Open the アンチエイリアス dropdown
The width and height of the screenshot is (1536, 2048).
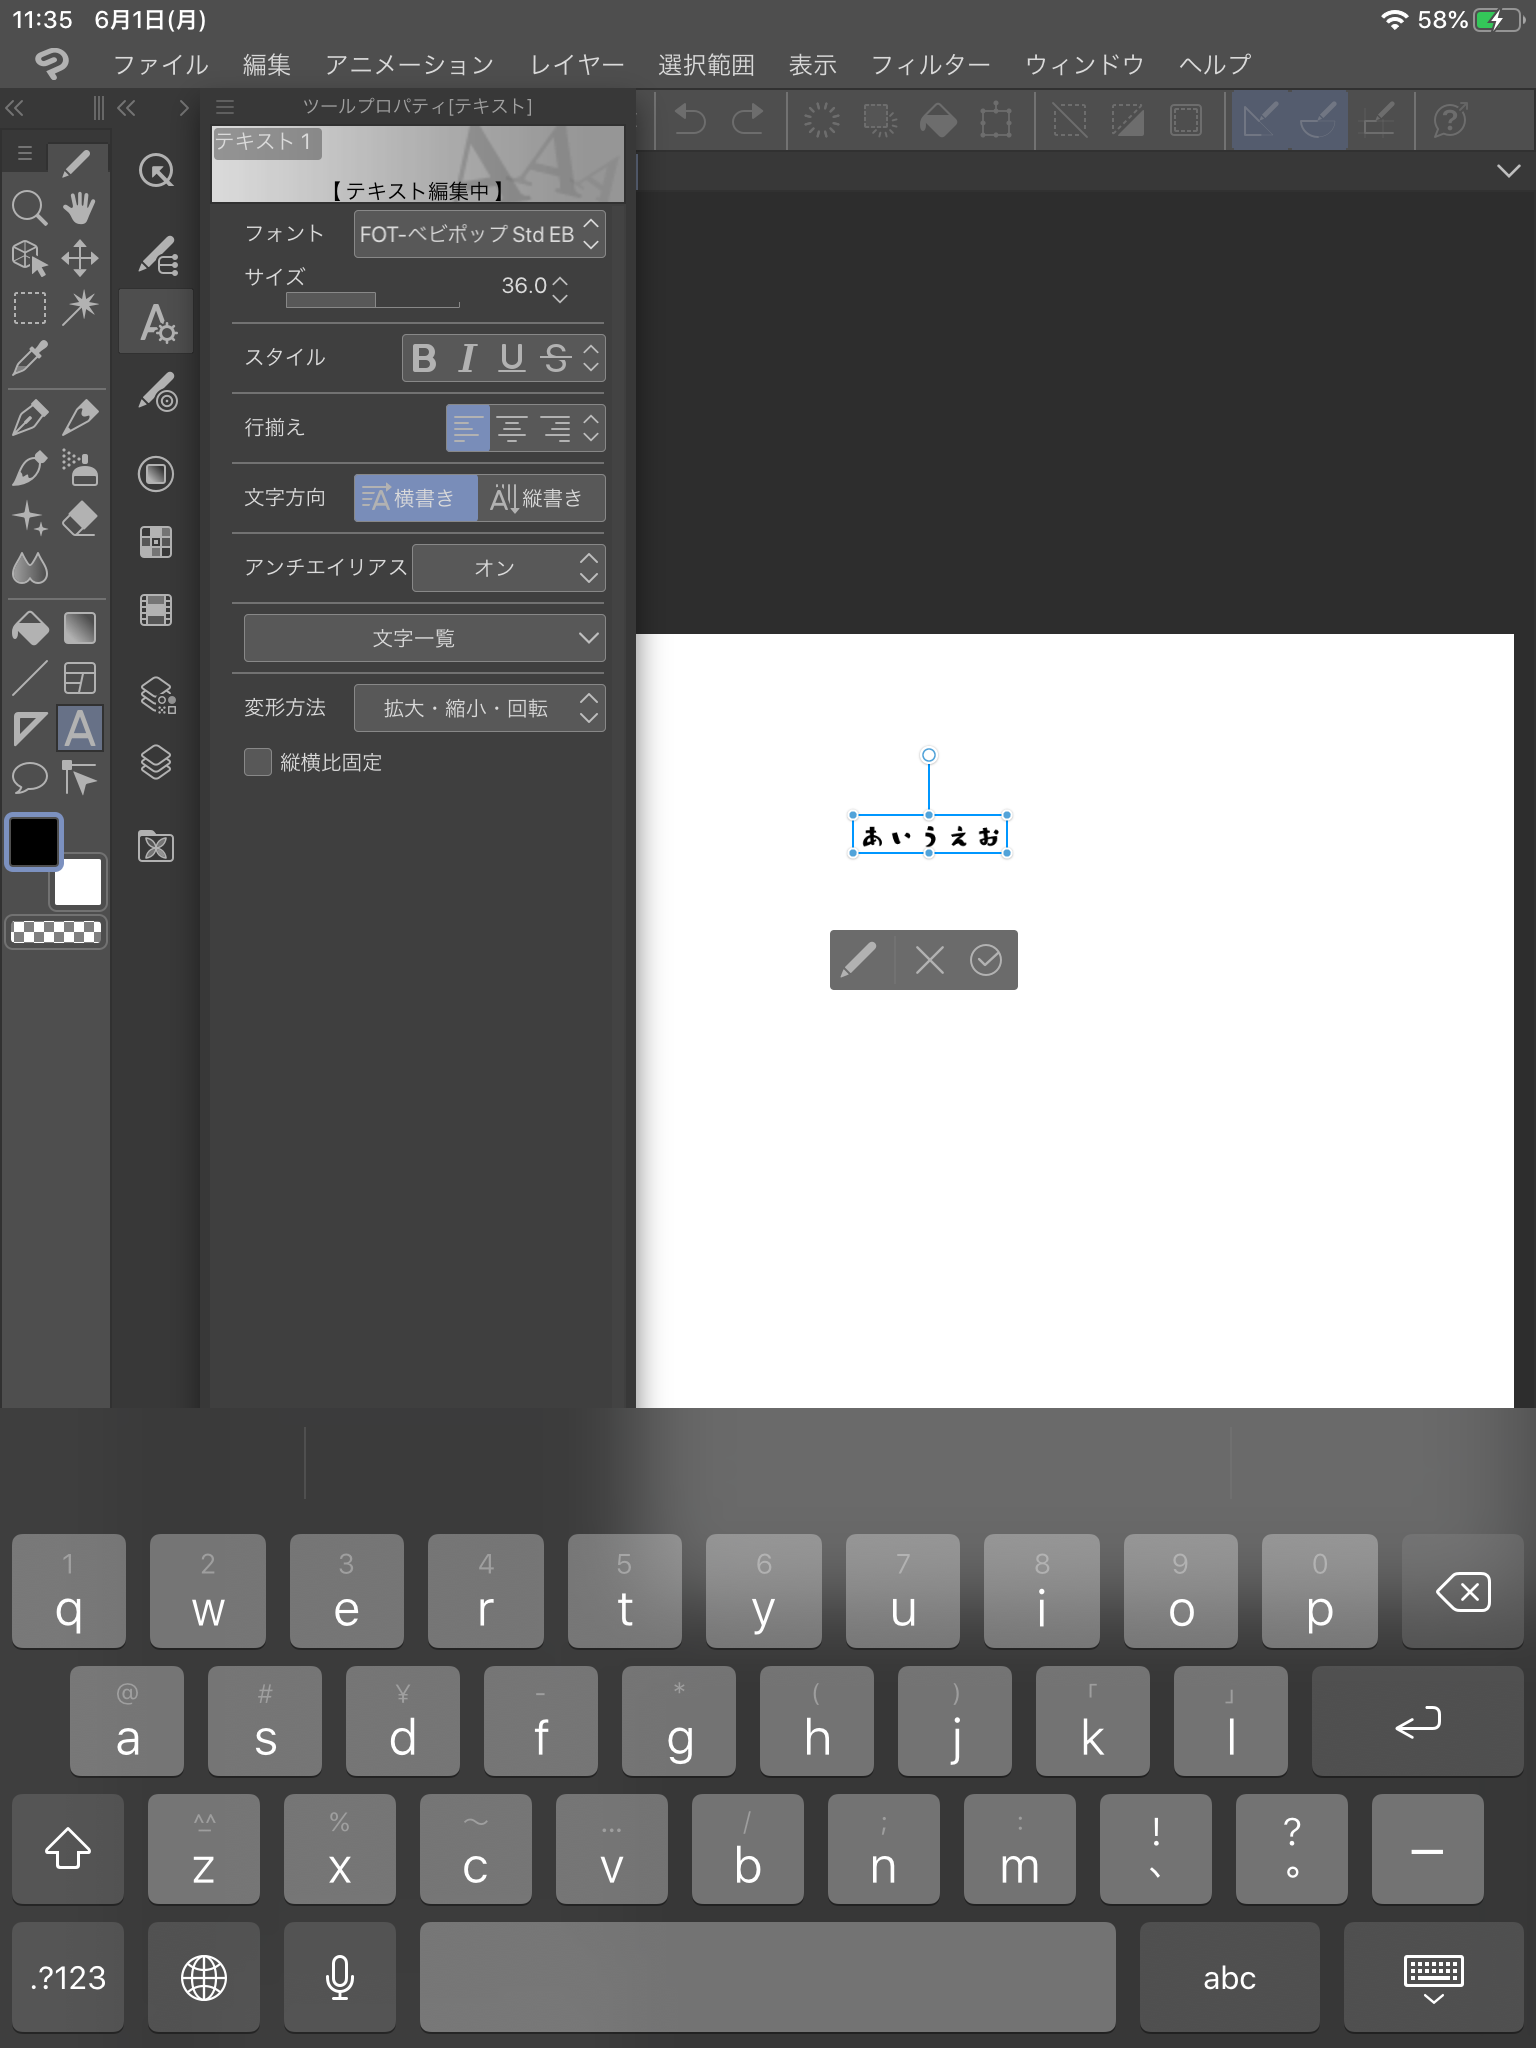coord(508,568)
